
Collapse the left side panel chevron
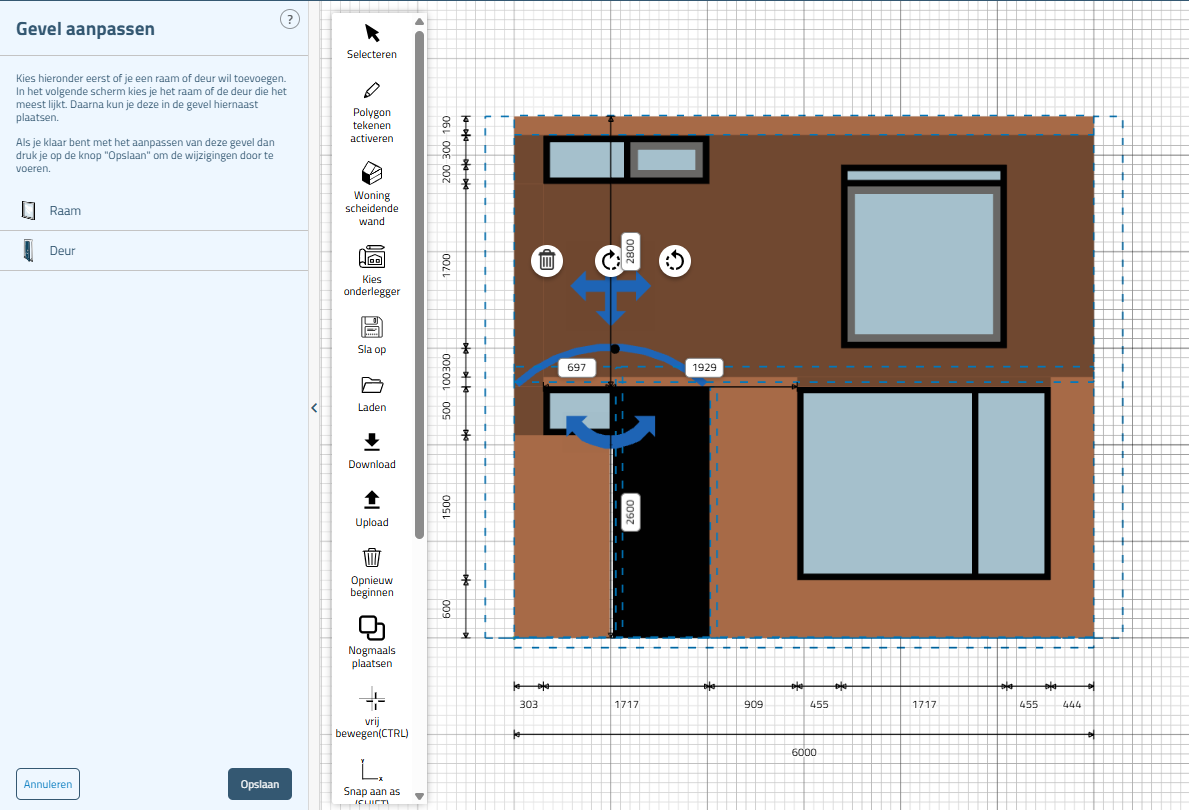(x=314, y=407)
